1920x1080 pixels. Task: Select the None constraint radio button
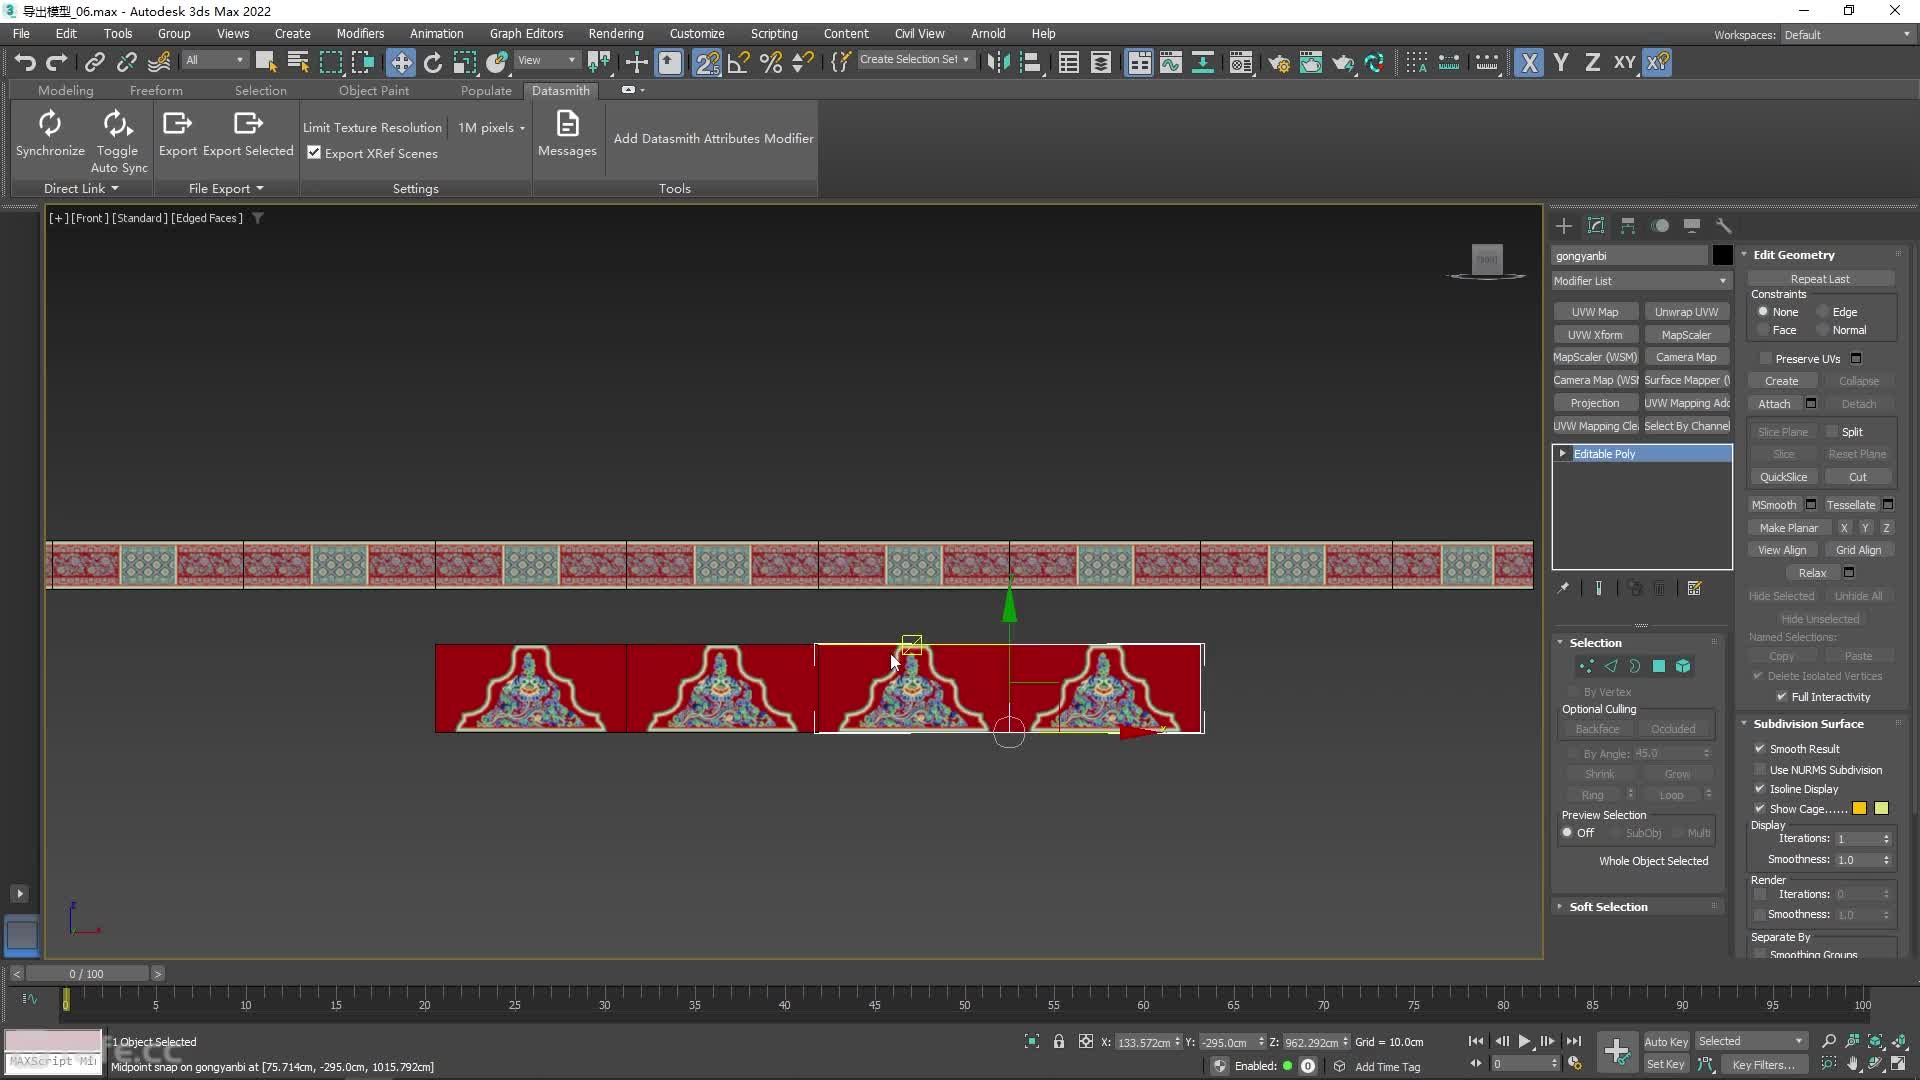[x=1763, y=312]
